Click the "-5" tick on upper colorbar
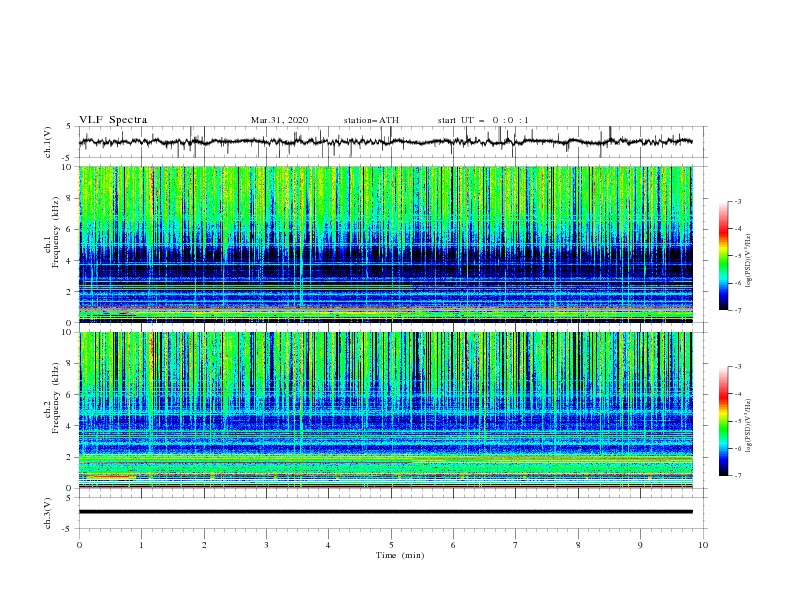 (x=738, y=256)
